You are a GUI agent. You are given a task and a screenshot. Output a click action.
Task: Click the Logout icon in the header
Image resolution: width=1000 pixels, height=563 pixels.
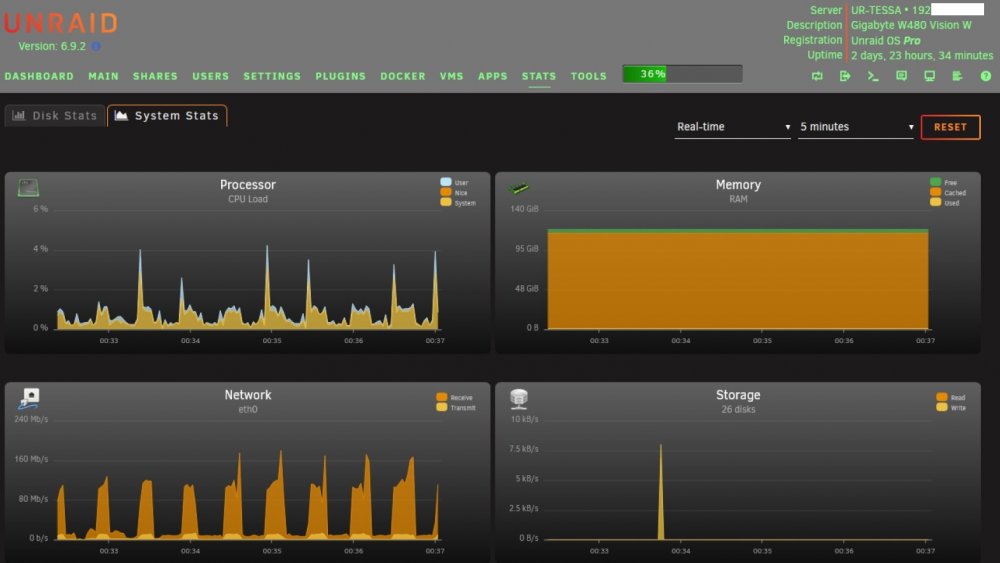tap(845, 76)
